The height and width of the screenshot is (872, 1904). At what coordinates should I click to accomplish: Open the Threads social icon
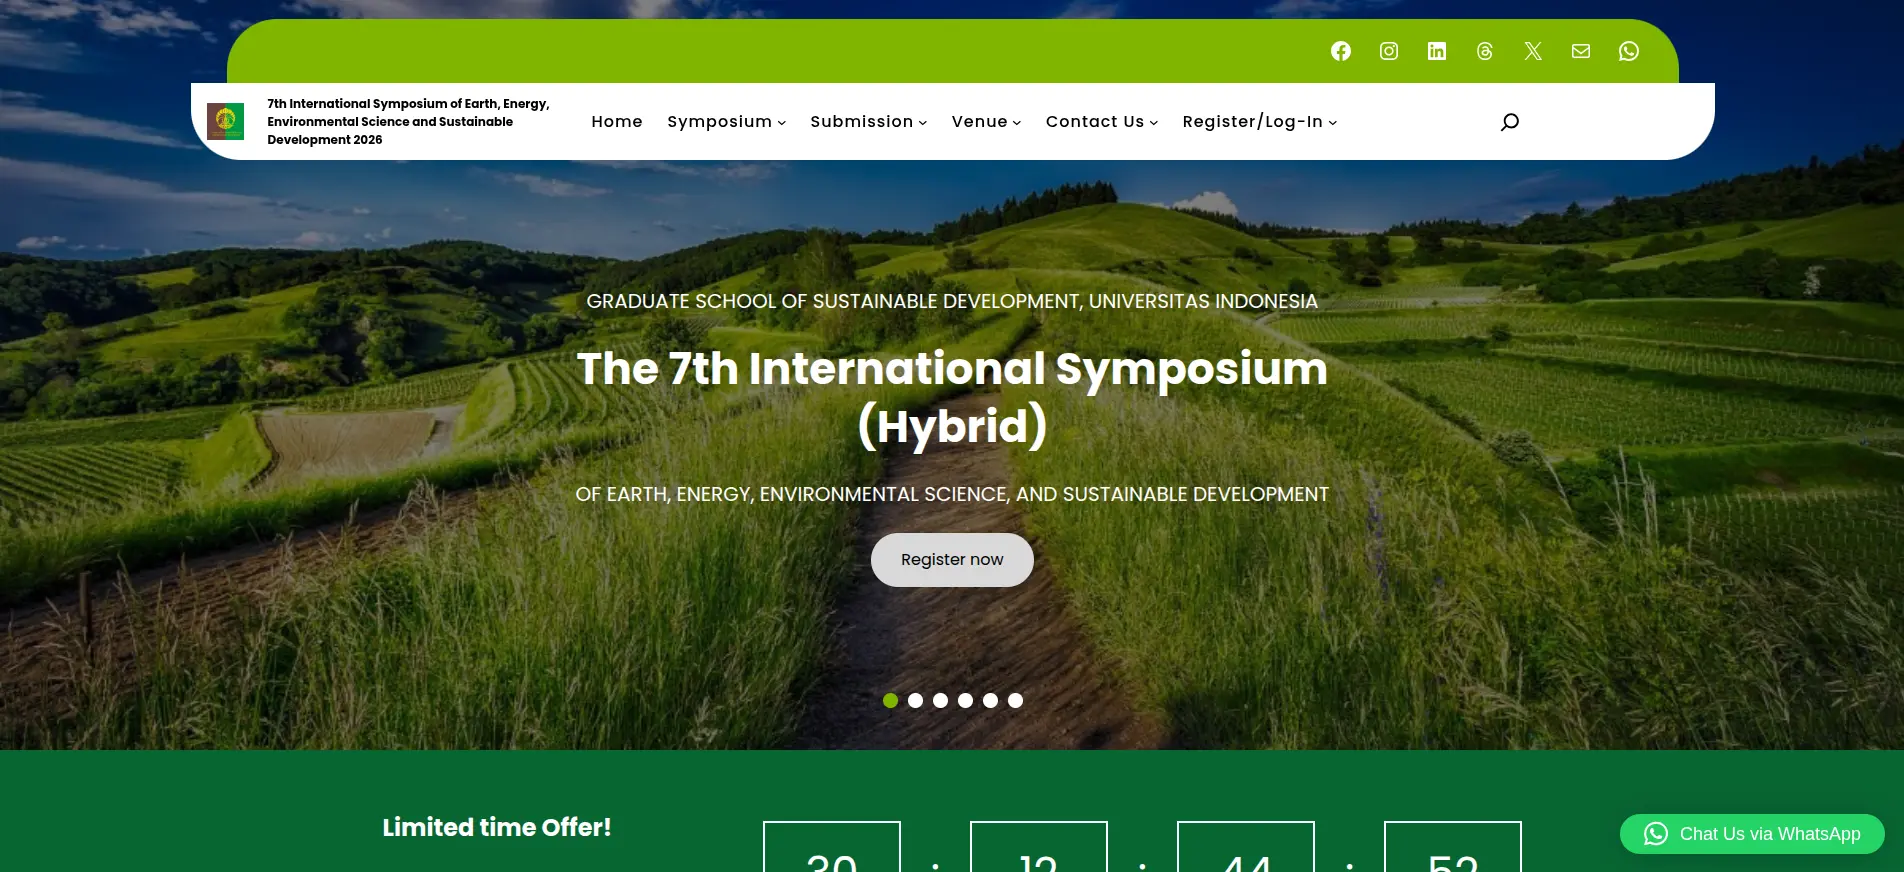[1484, 51]
